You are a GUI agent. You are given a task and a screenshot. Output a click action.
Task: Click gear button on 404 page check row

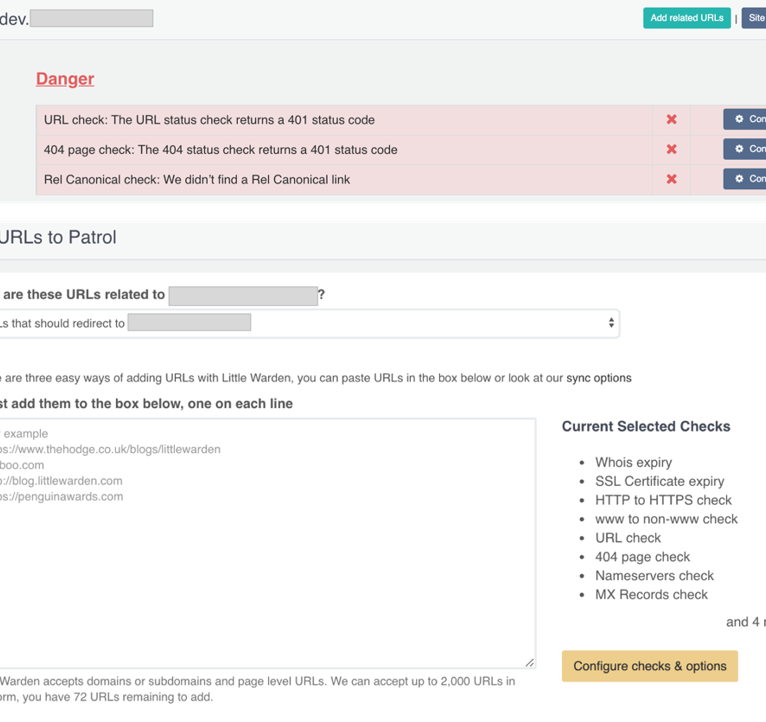[745, 150]
